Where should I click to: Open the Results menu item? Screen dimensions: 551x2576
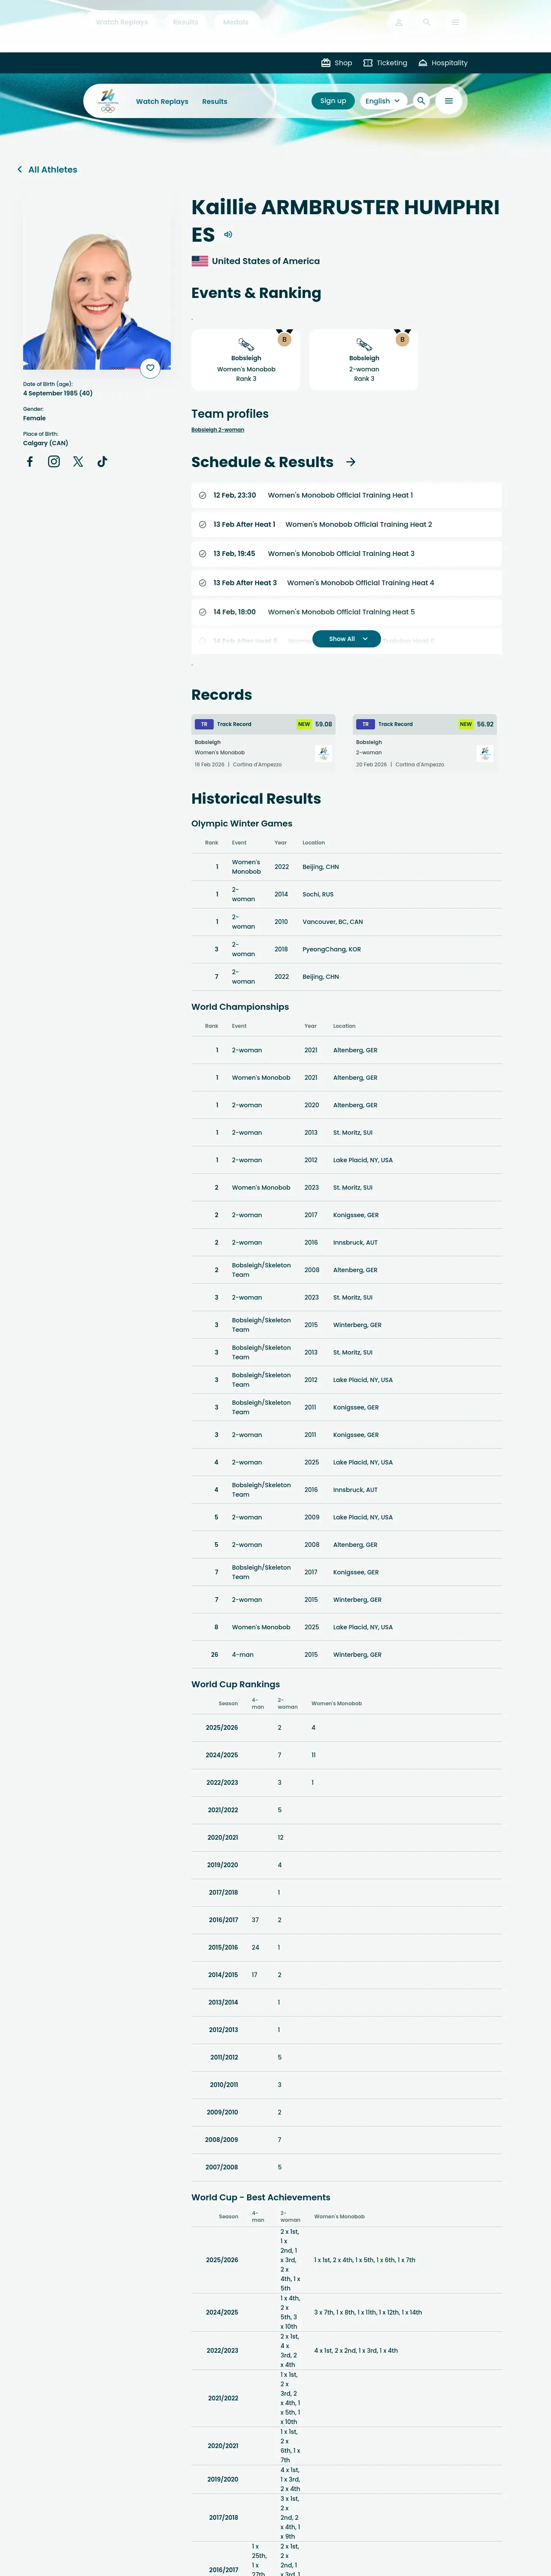tap(215, 101)
